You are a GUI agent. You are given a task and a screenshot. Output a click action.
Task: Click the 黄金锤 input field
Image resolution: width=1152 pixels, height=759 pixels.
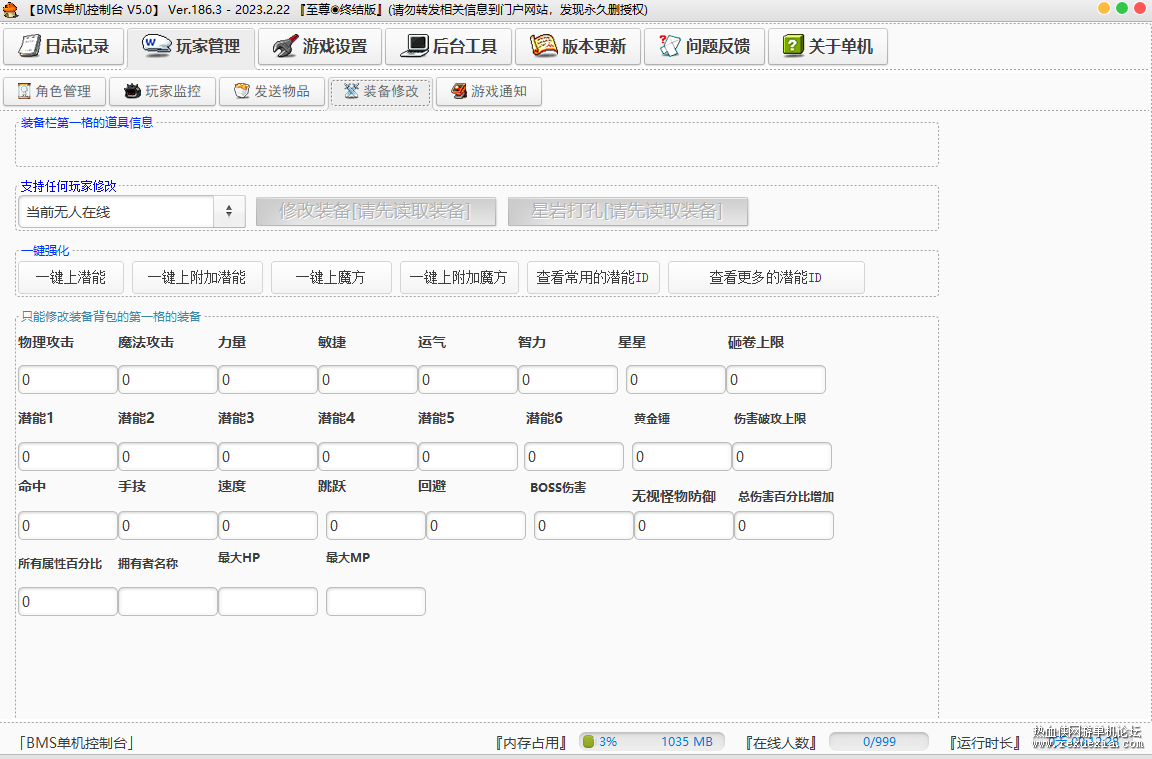[681, 456]
